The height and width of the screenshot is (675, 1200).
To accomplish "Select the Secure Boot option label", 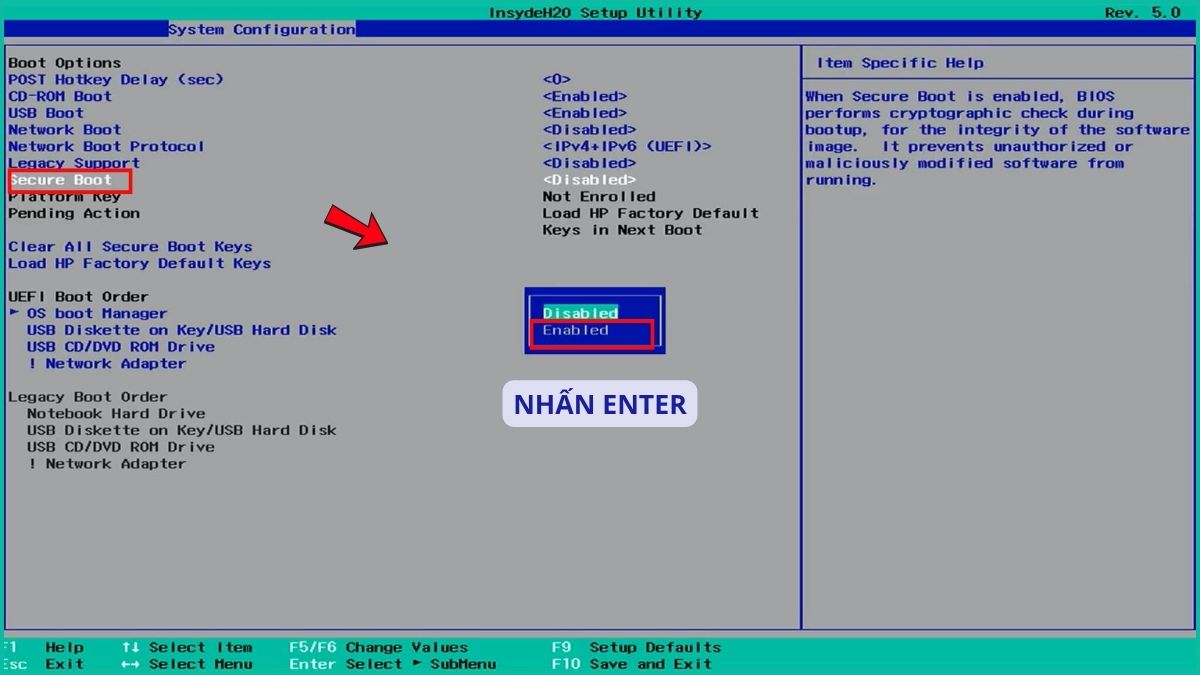I will click(61, 180).
